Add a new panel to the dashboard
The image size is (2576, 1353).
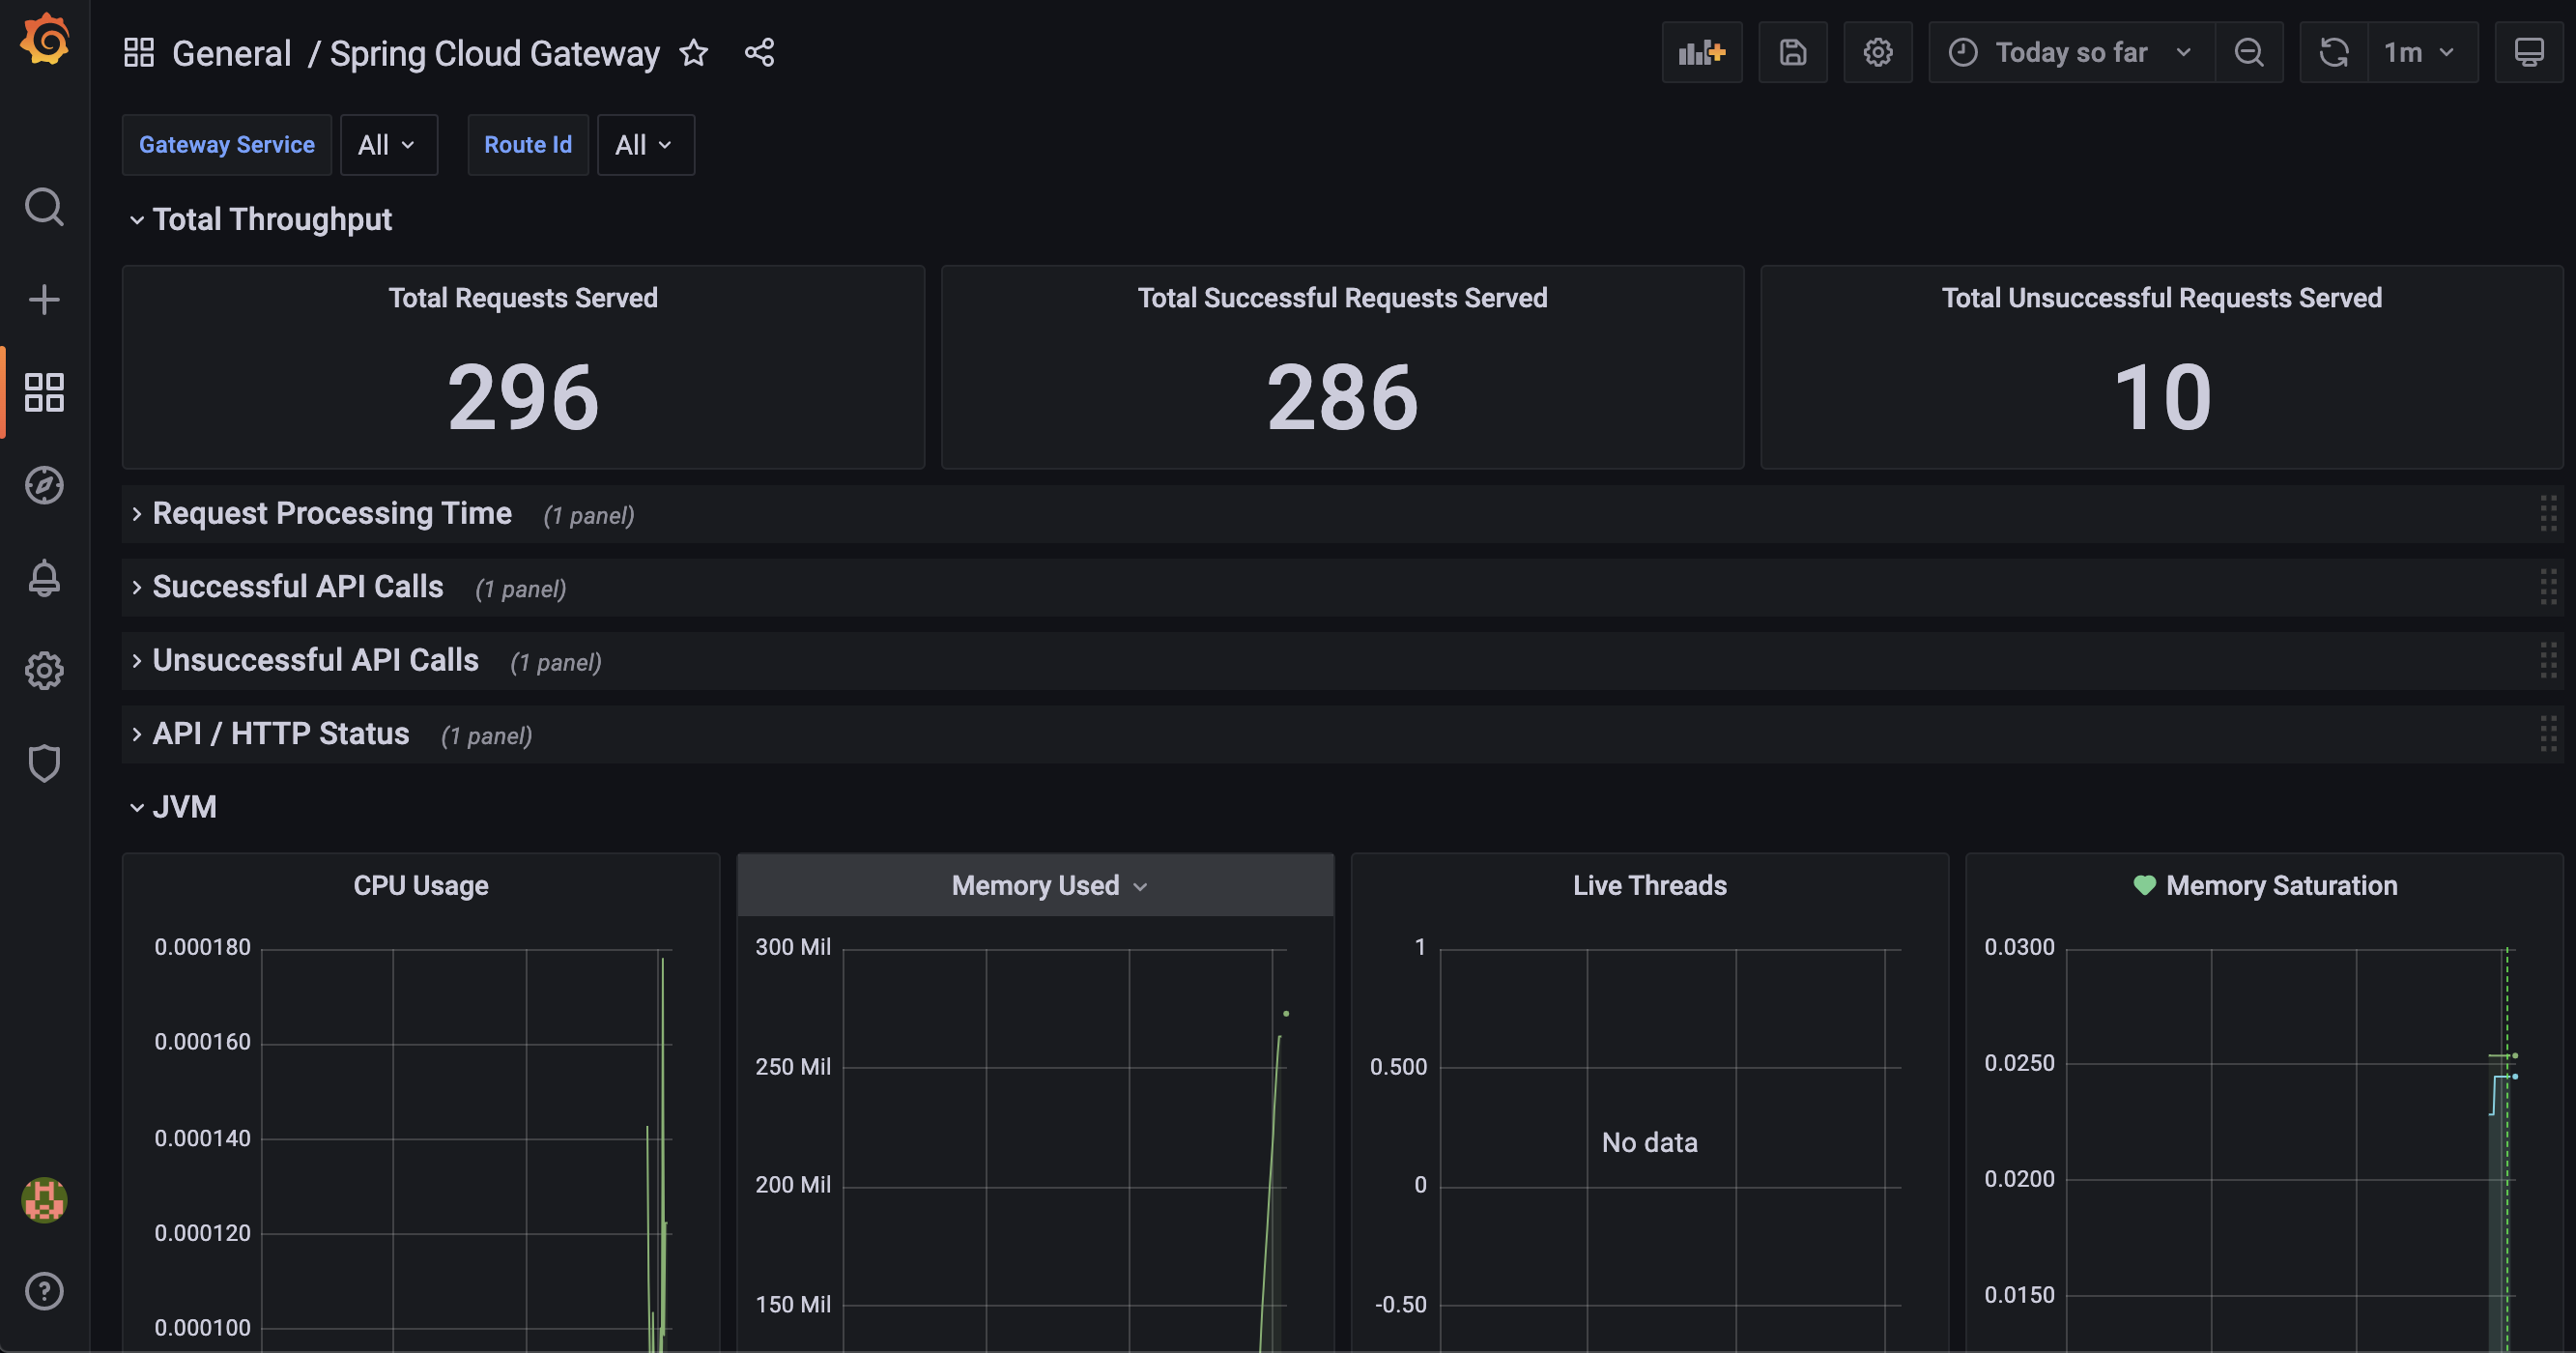point(1702,52)
